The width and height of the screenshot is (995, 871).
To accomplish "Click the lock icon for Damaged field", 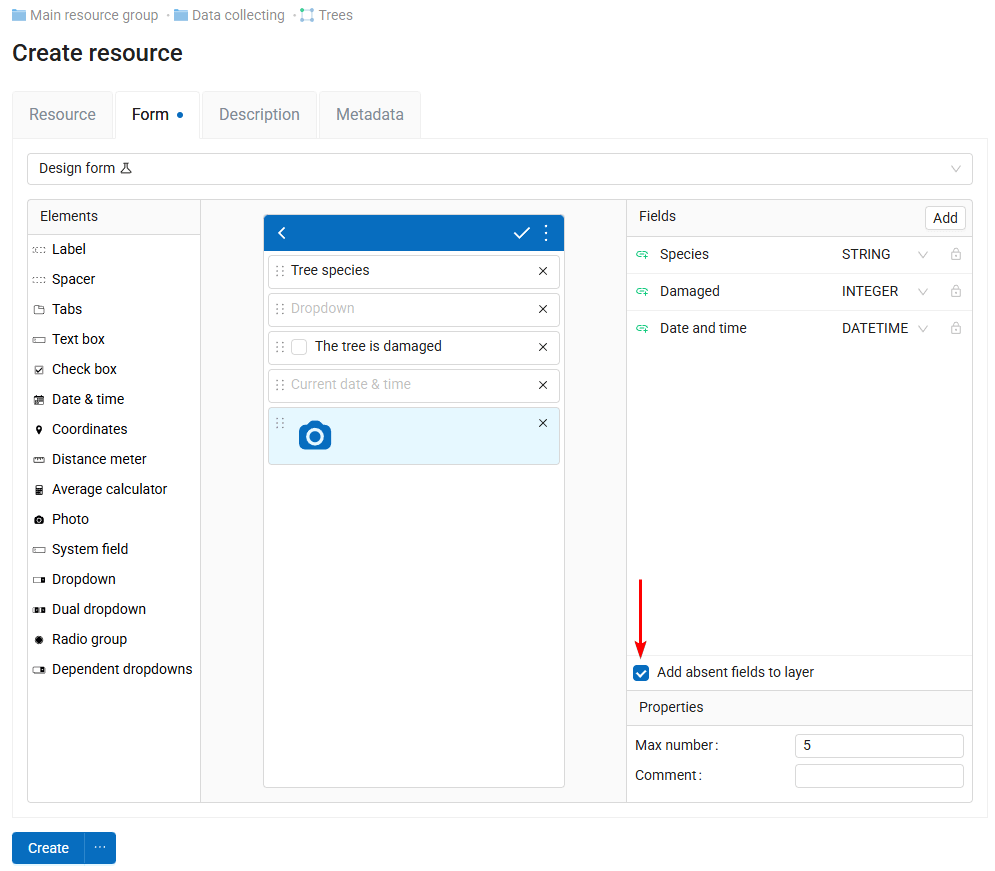I will tap(955, 292).
